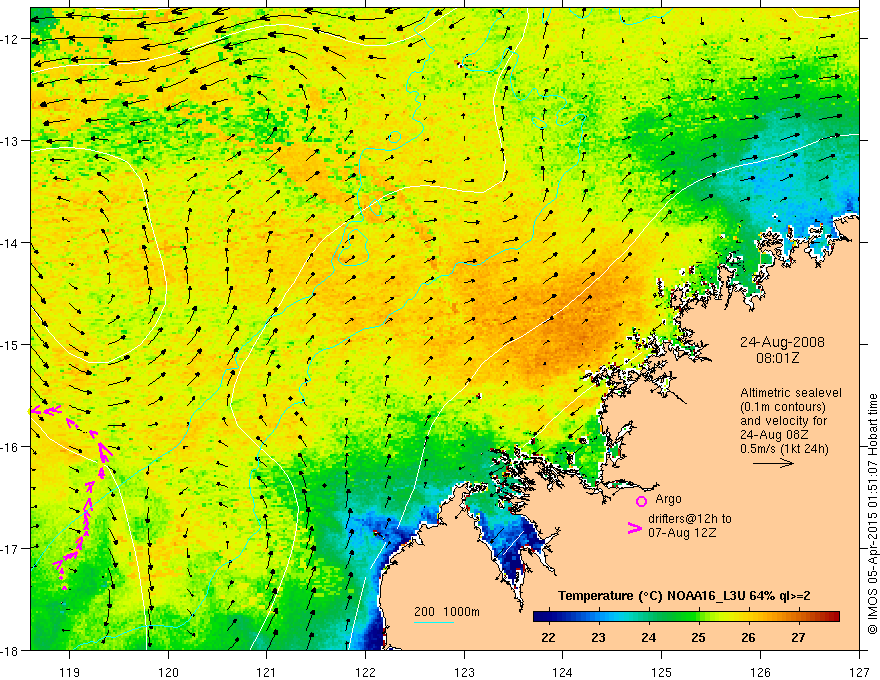The image size is (880, 680).
Task: Click the '0.5m/s (1kt 24h)' scale text
Action: click(x=784, y=449)
